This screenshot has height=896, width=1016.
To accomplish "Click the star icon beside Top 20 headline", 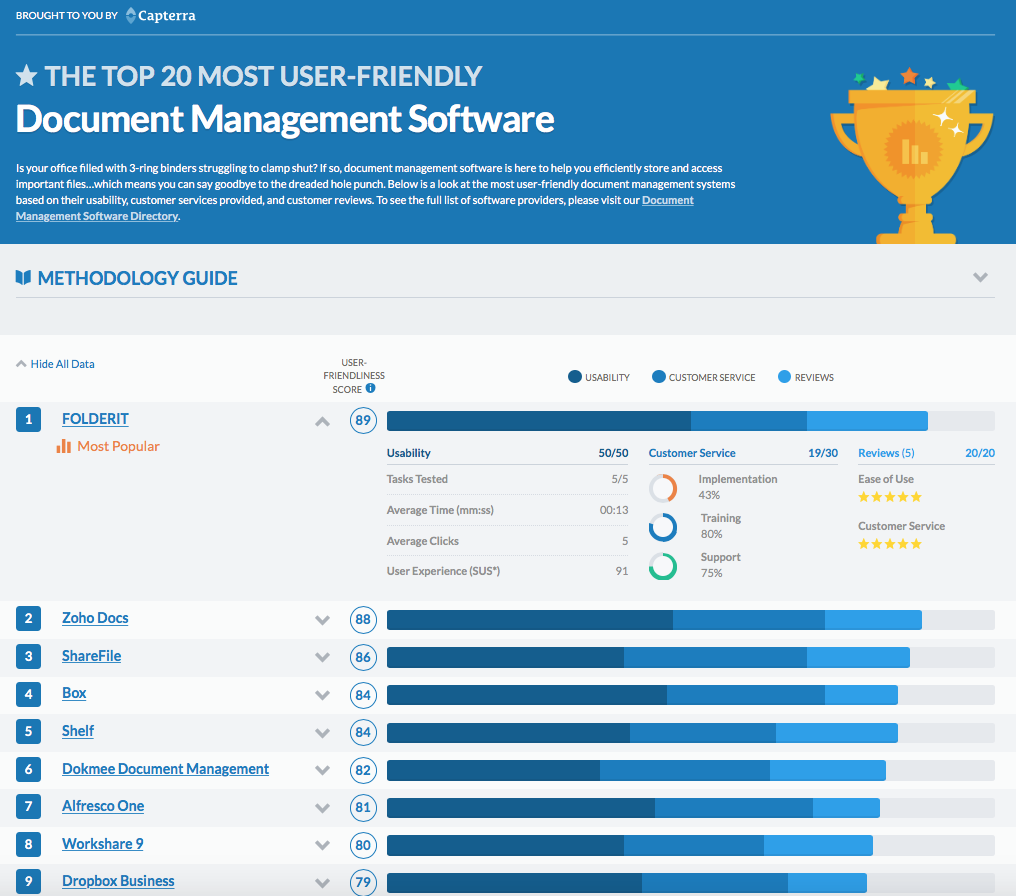I will (x=27, y=76).
